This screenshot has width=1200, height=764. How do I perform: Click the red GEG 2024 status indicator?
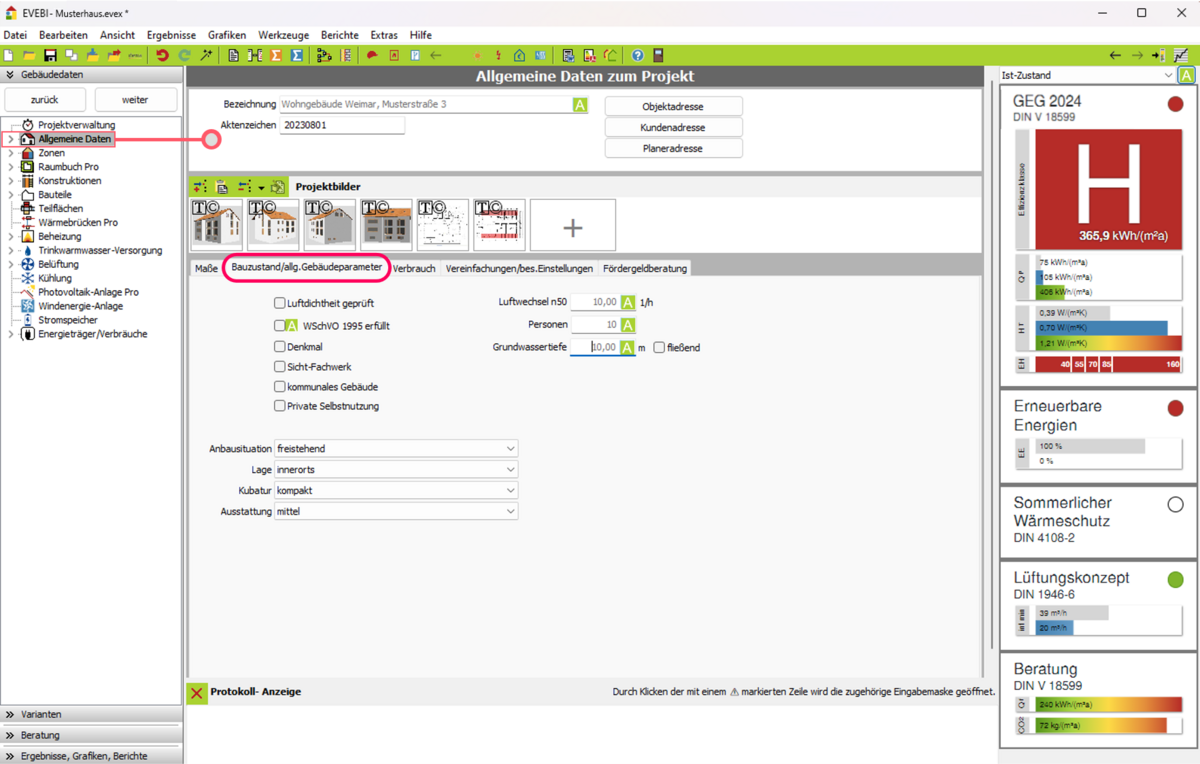pos(1175,104)
